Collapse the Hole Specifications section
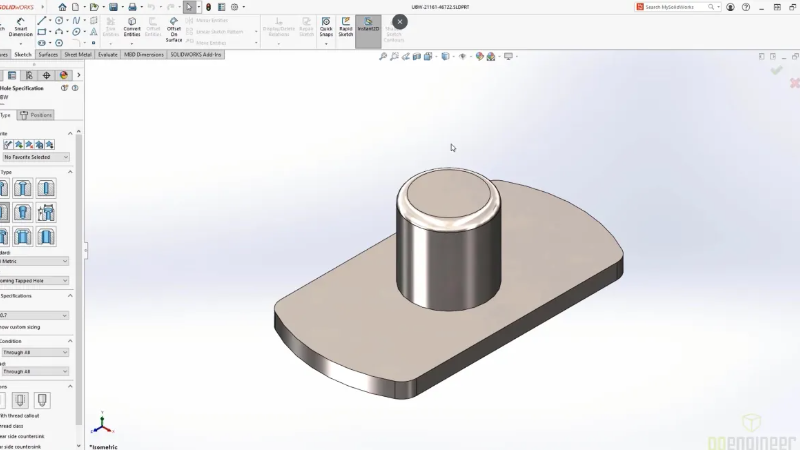Screen dimensions: 800x450 (70, 296)
